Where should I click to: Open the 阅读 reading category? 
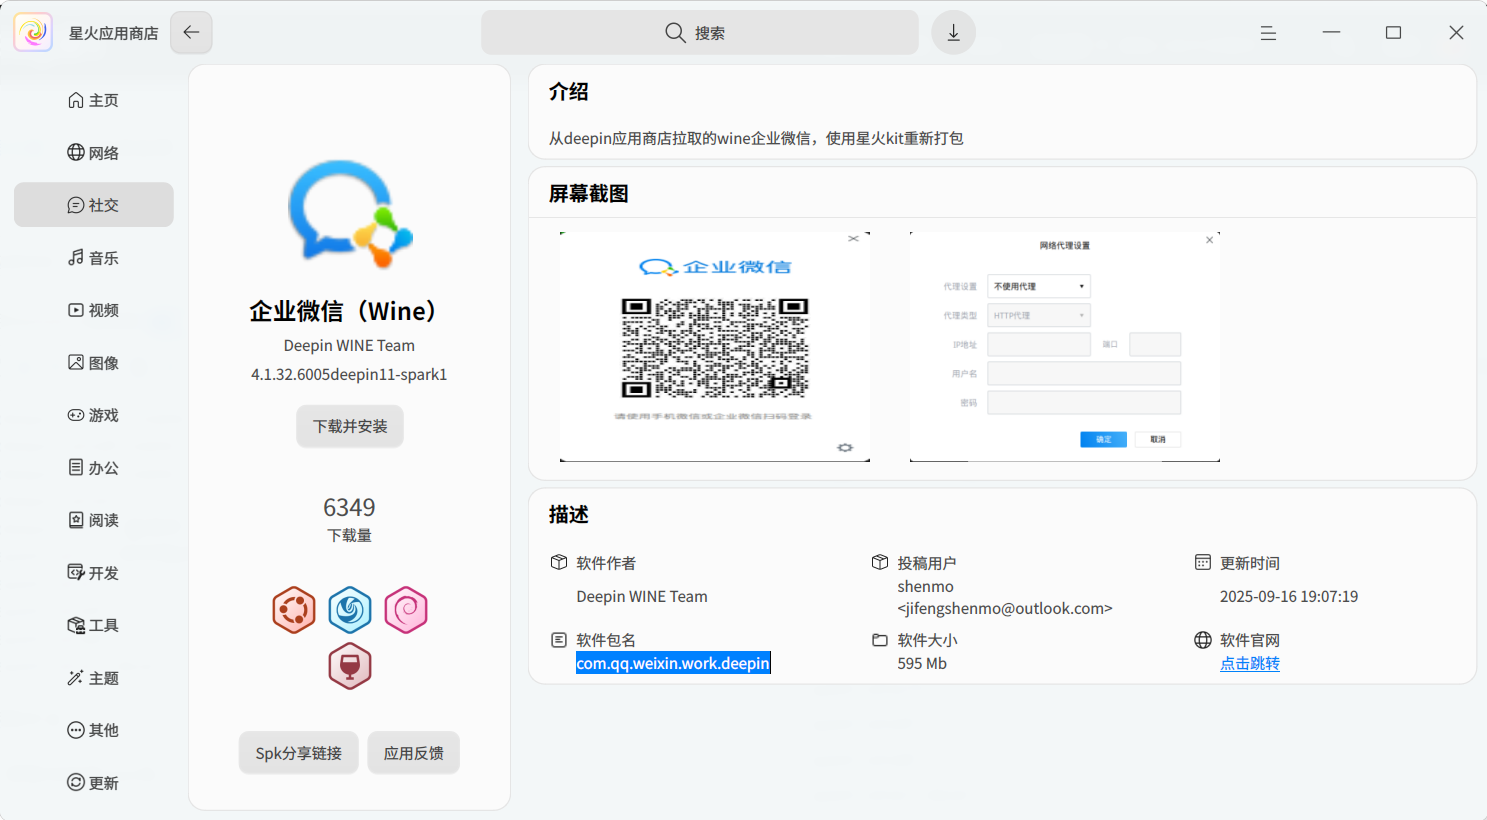coord(94,520)
